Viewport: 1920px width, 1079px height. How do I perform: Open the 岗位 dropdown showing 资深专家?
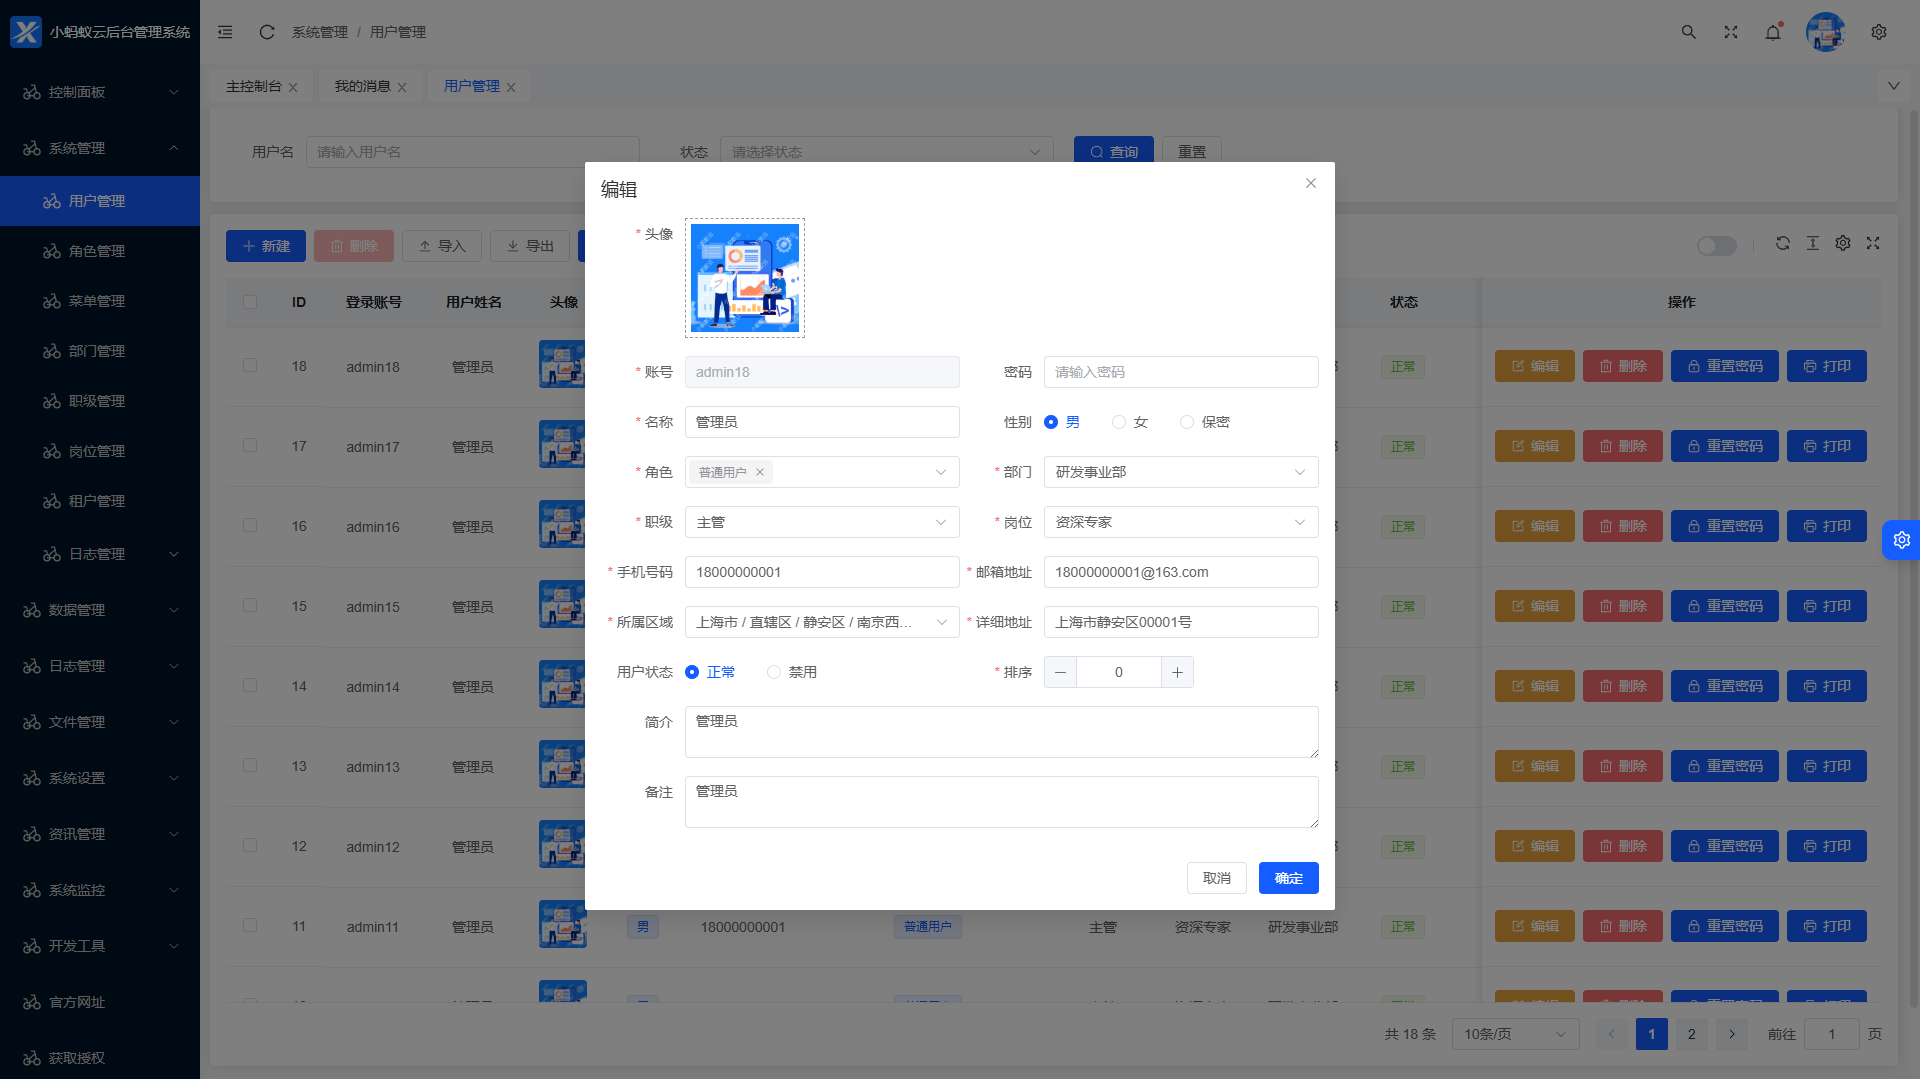click(1181, 522)
